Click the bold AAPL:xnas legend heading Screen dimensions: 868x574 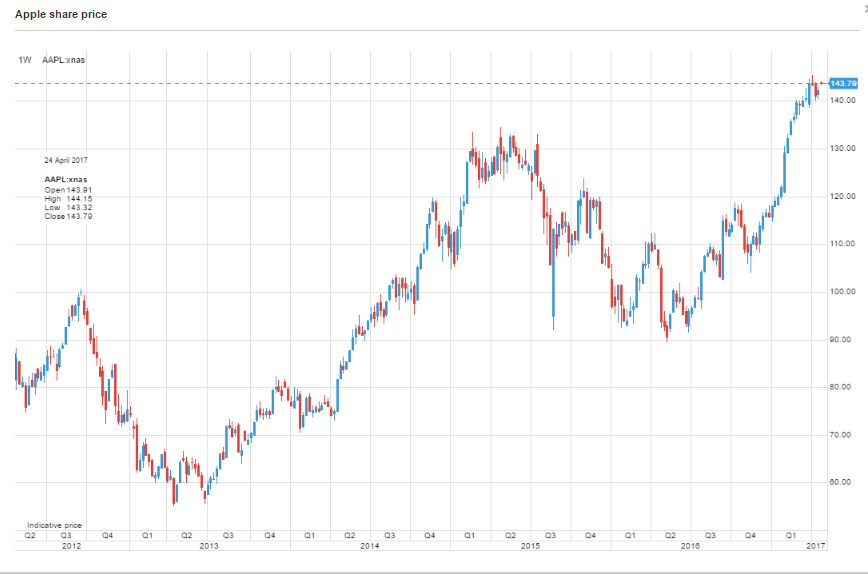pyautogui.click(x=66, y=179)
